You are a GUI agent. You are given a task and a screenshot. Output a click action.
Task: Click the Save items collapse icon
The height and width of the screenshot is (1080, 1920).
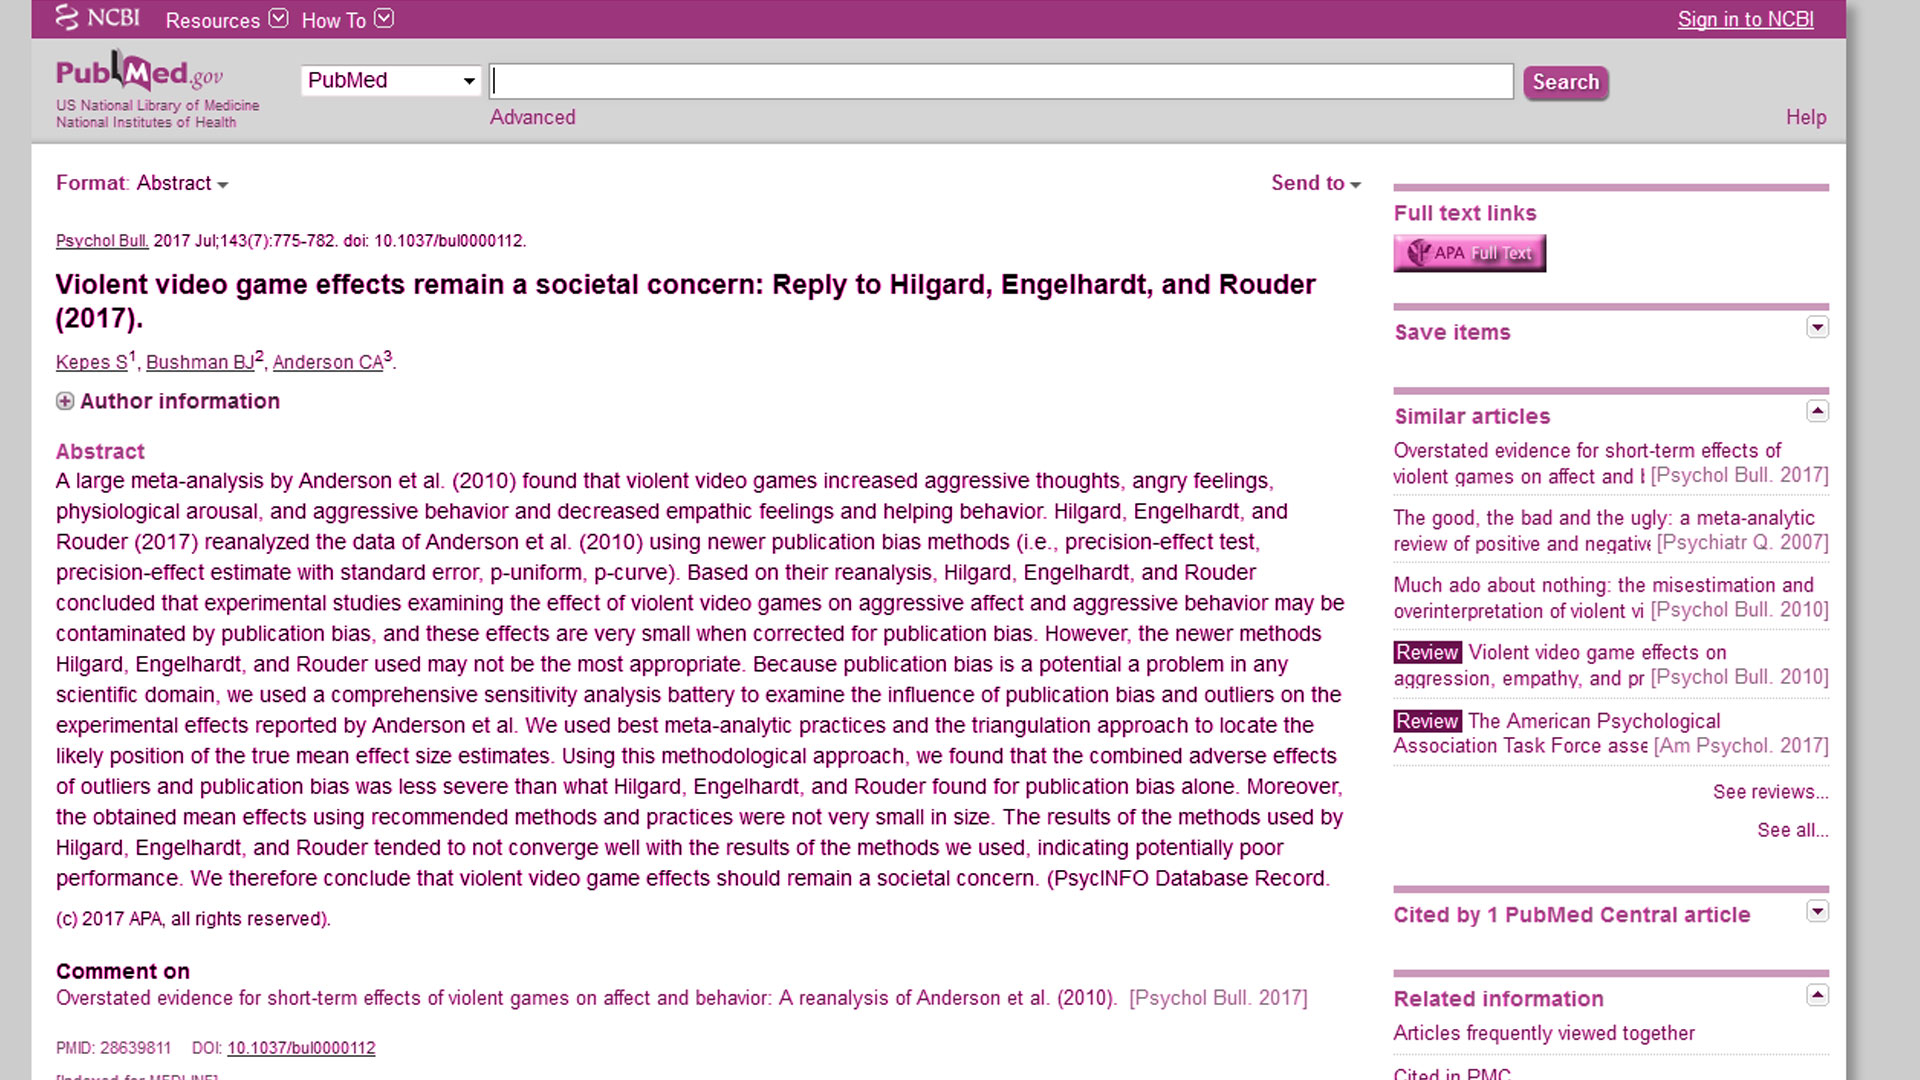[1817, 326]
